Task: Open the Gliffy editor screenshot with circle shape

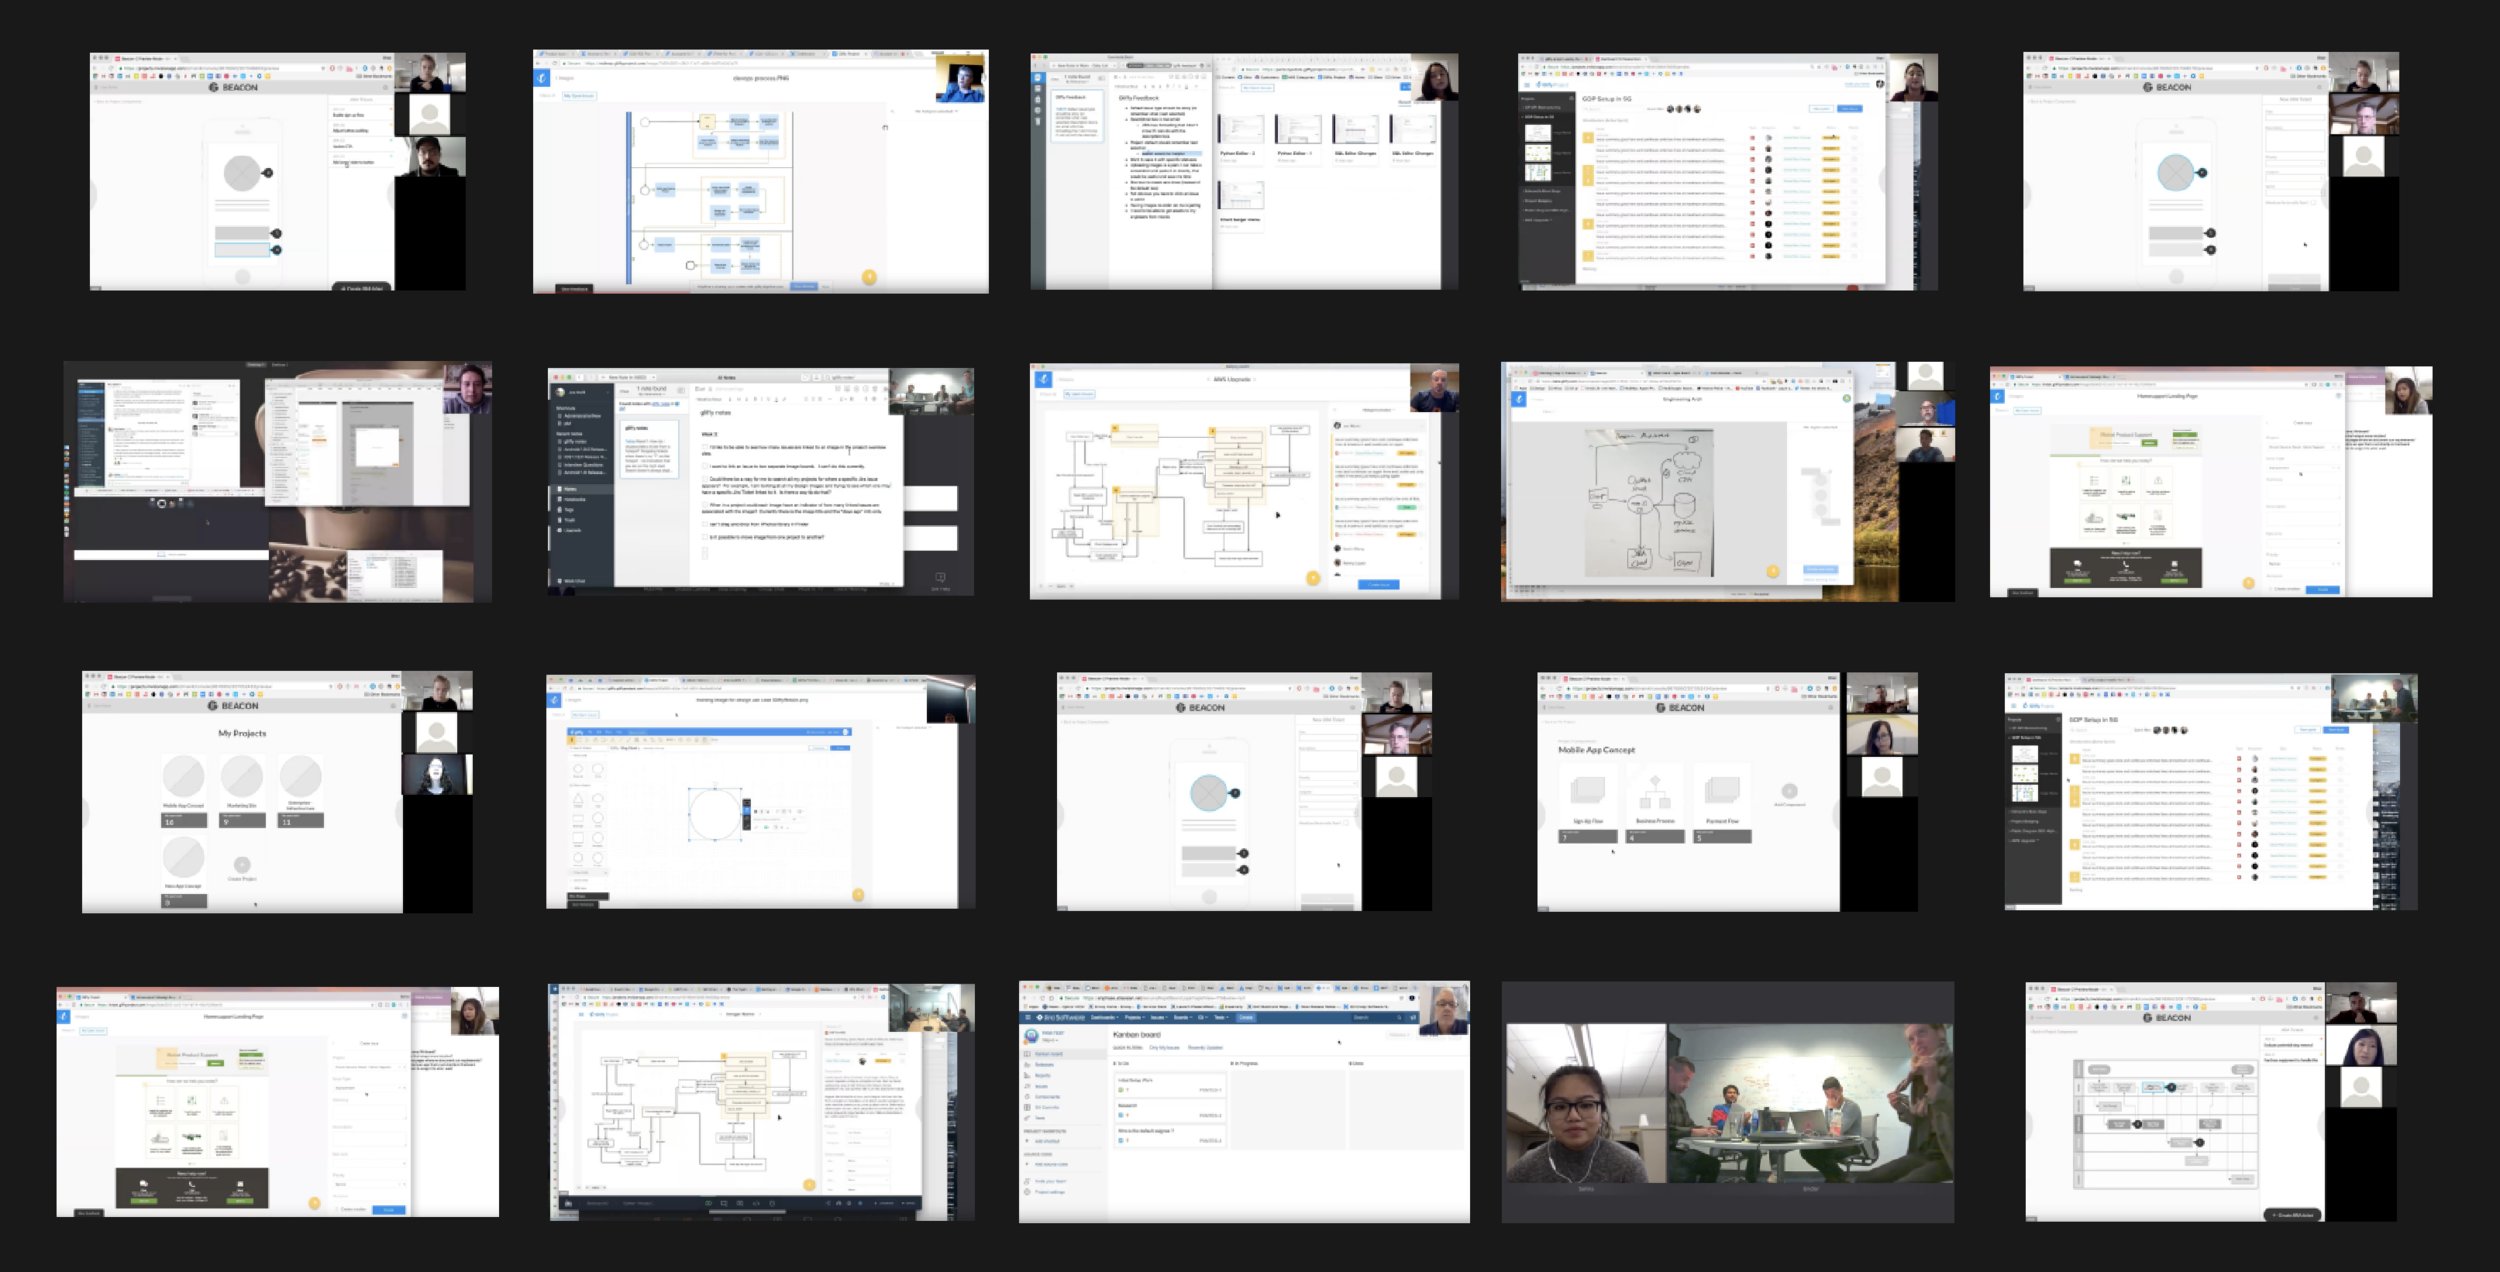Action: (760, 791)
